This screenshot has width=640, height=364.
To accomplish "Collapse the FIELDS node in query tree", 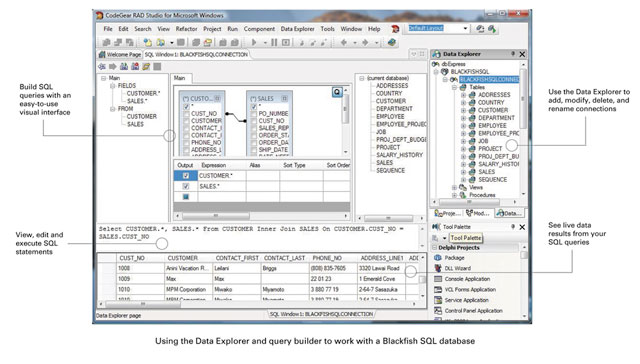I will point(112,86).
